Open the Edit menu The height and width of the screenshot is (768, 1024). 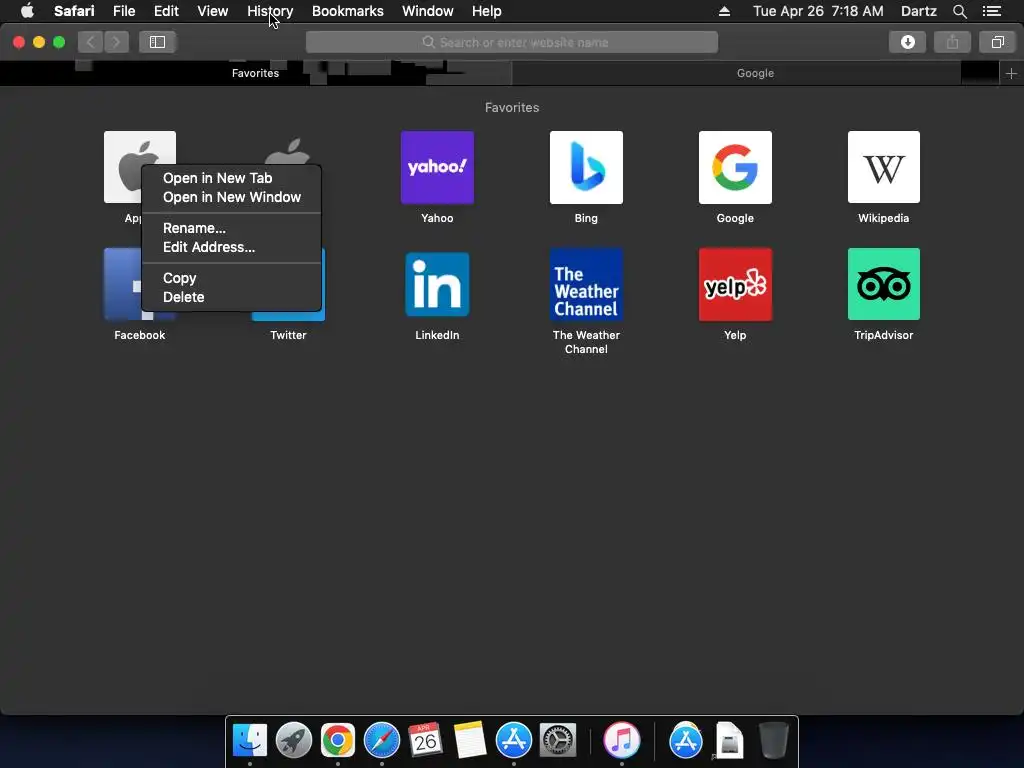click(x=166, y=11)
